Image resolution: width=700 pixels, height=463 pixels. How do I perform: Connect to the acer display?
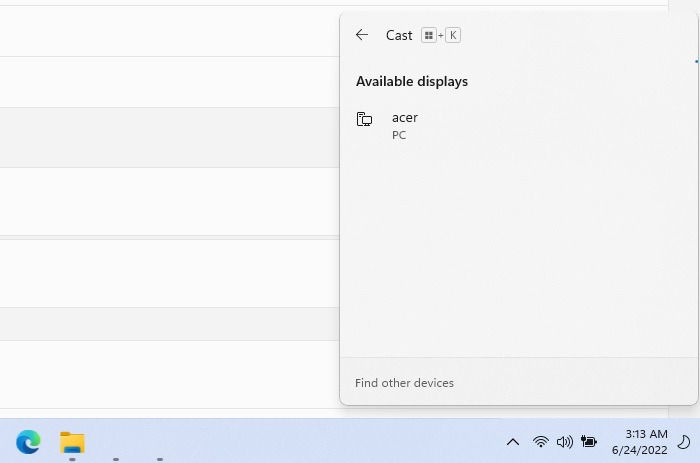405,118
